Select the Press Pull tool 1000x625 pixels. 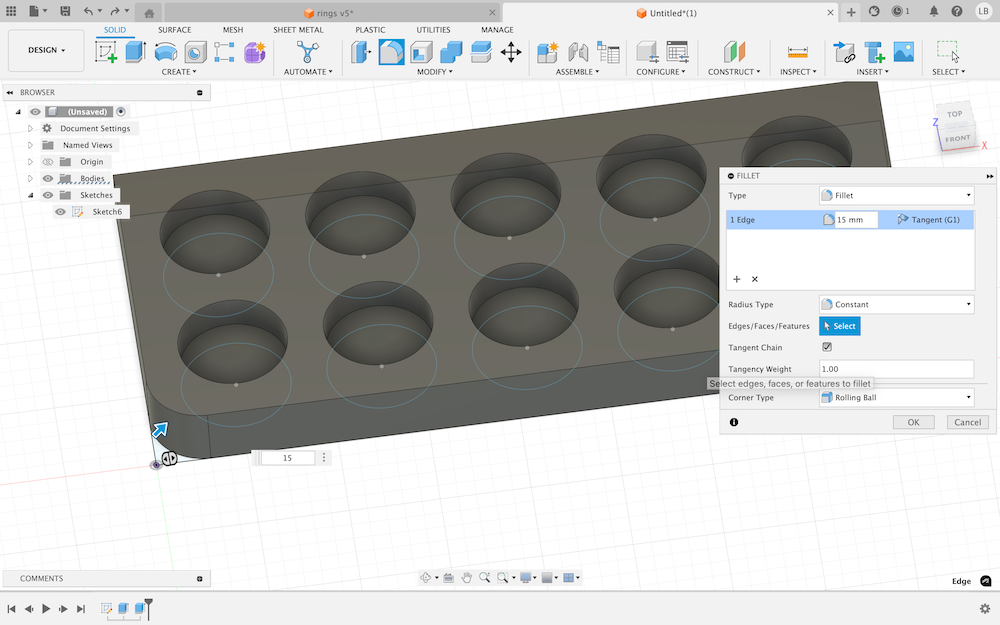tap(361, 52)
